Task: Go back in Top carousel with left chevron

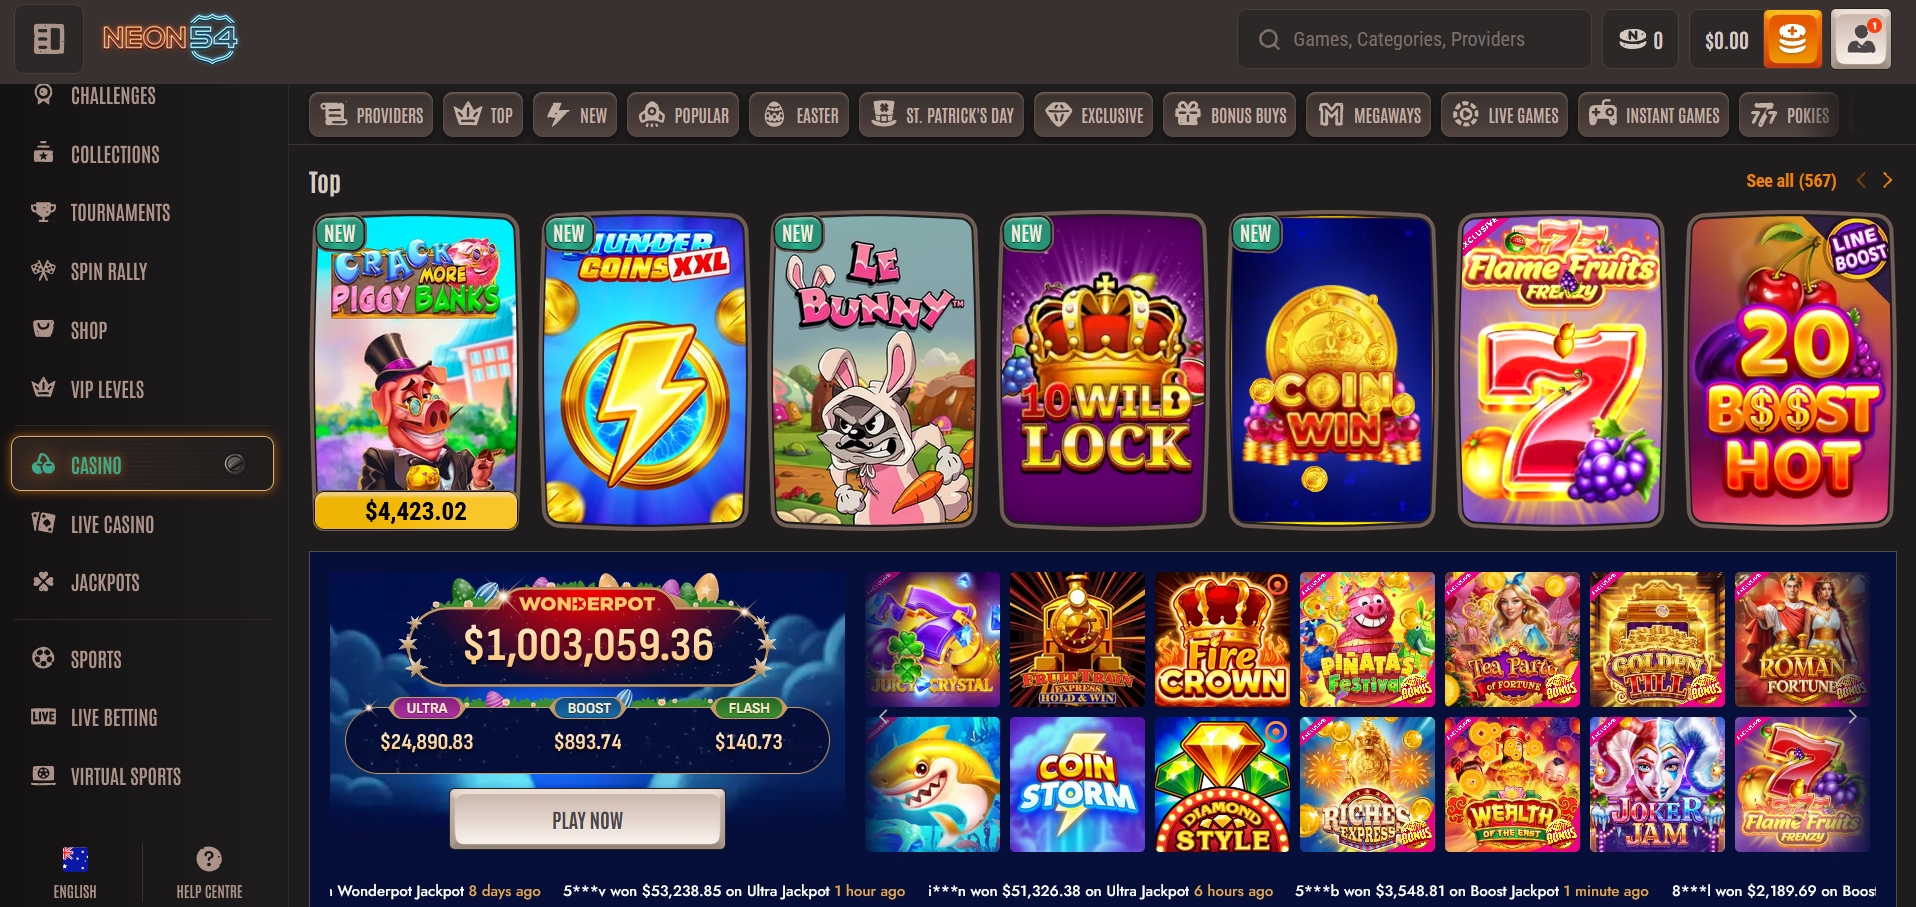Action: (1861, 180)
